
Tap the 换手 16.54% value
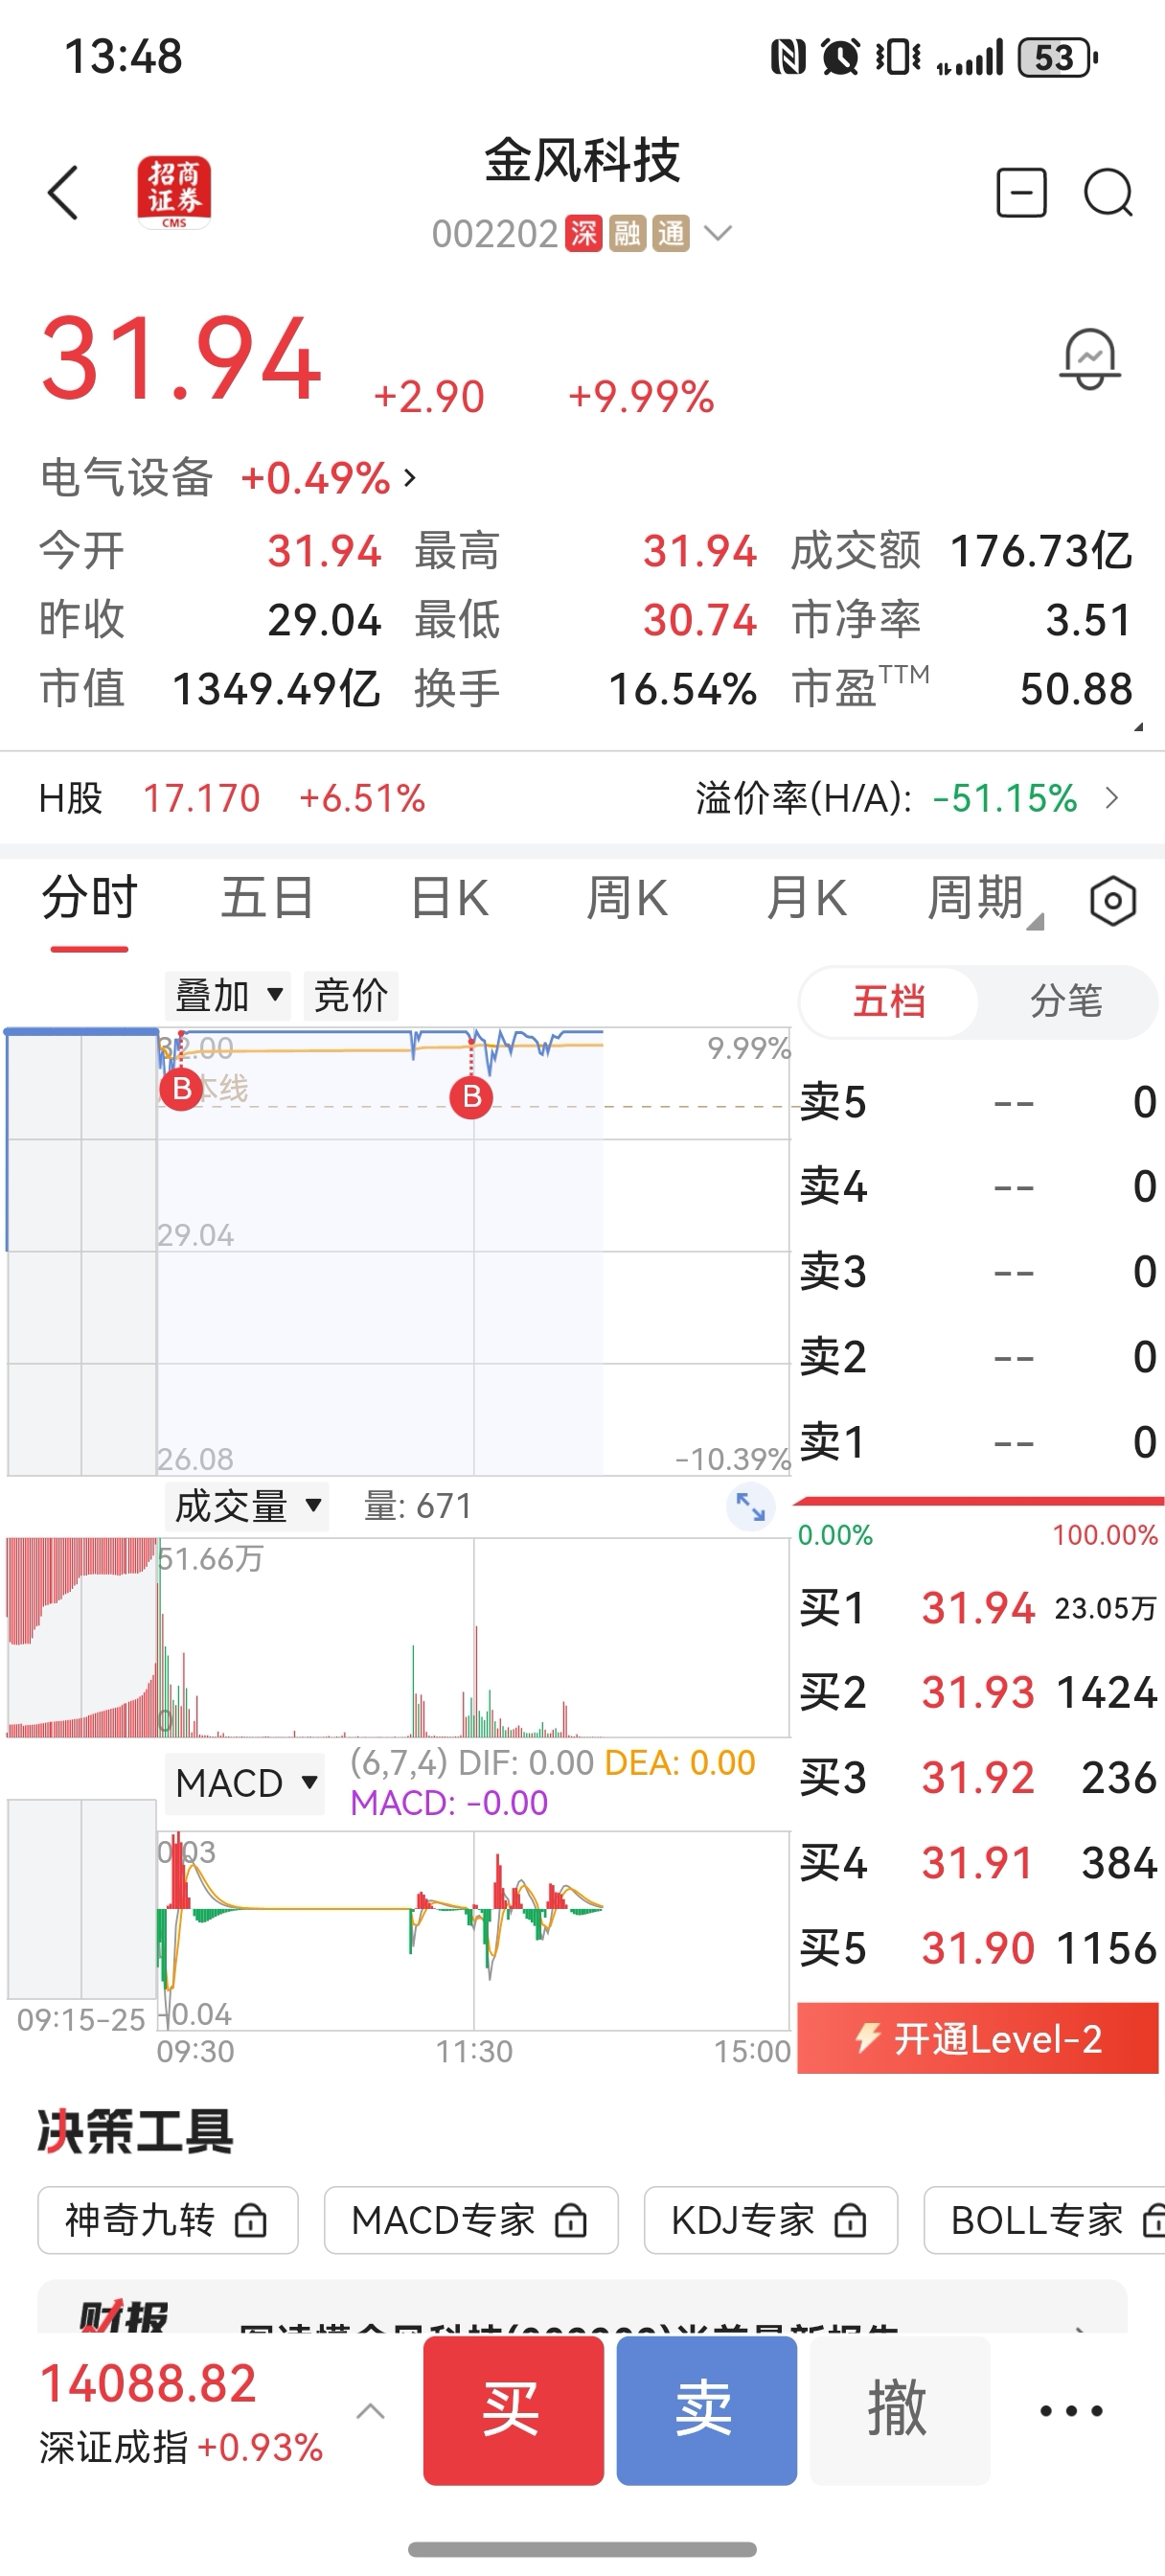pos(682,689)
